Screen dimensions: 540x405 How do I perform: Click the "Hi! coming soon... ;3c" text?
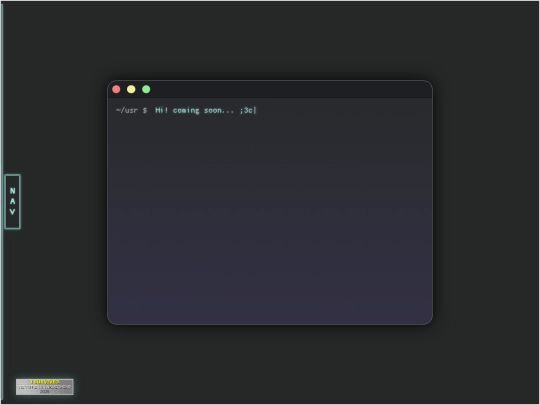(205, 111)
